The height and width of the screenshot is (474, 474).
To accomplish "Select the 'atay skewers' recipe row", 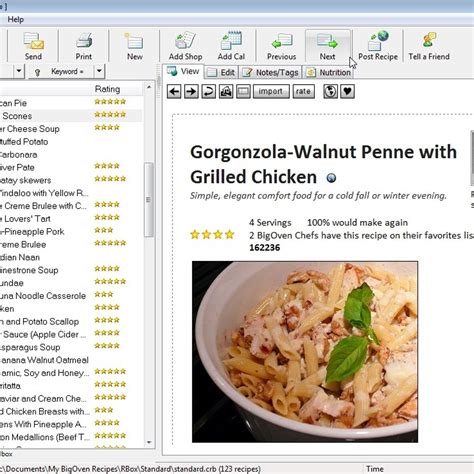I will pyautogui.click(x=72, y=180).
